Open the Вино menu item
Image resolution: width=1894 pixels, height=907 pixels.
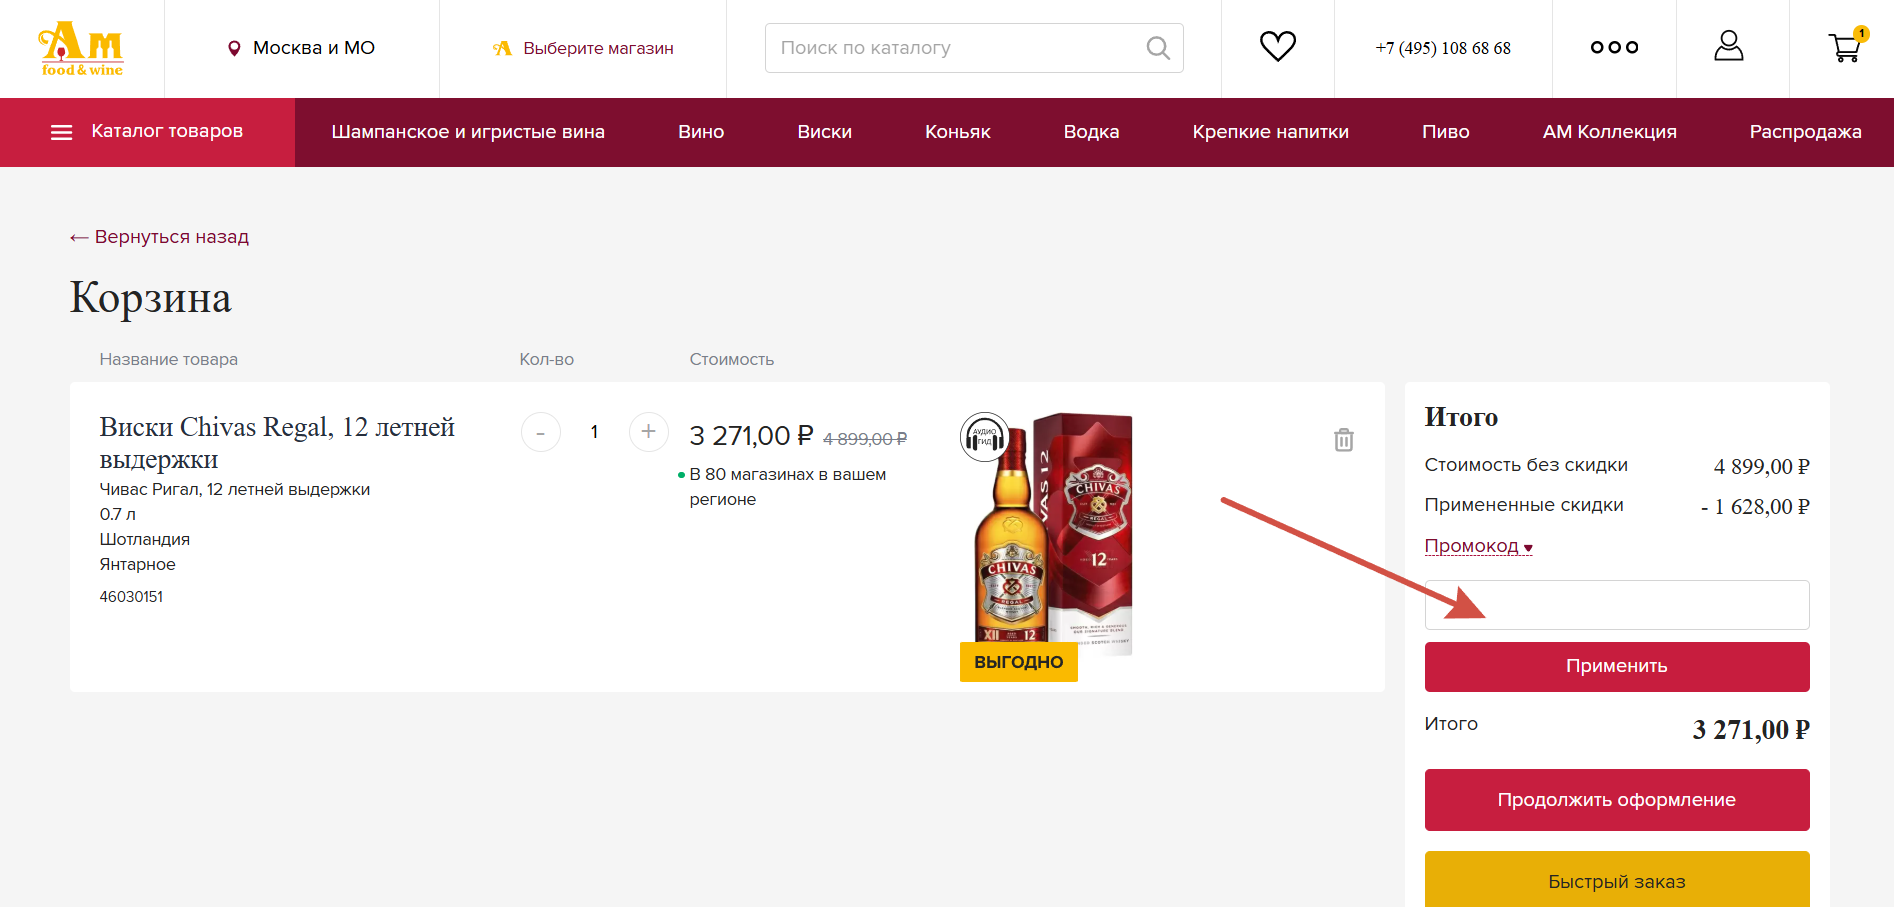(x=701, y=132)
